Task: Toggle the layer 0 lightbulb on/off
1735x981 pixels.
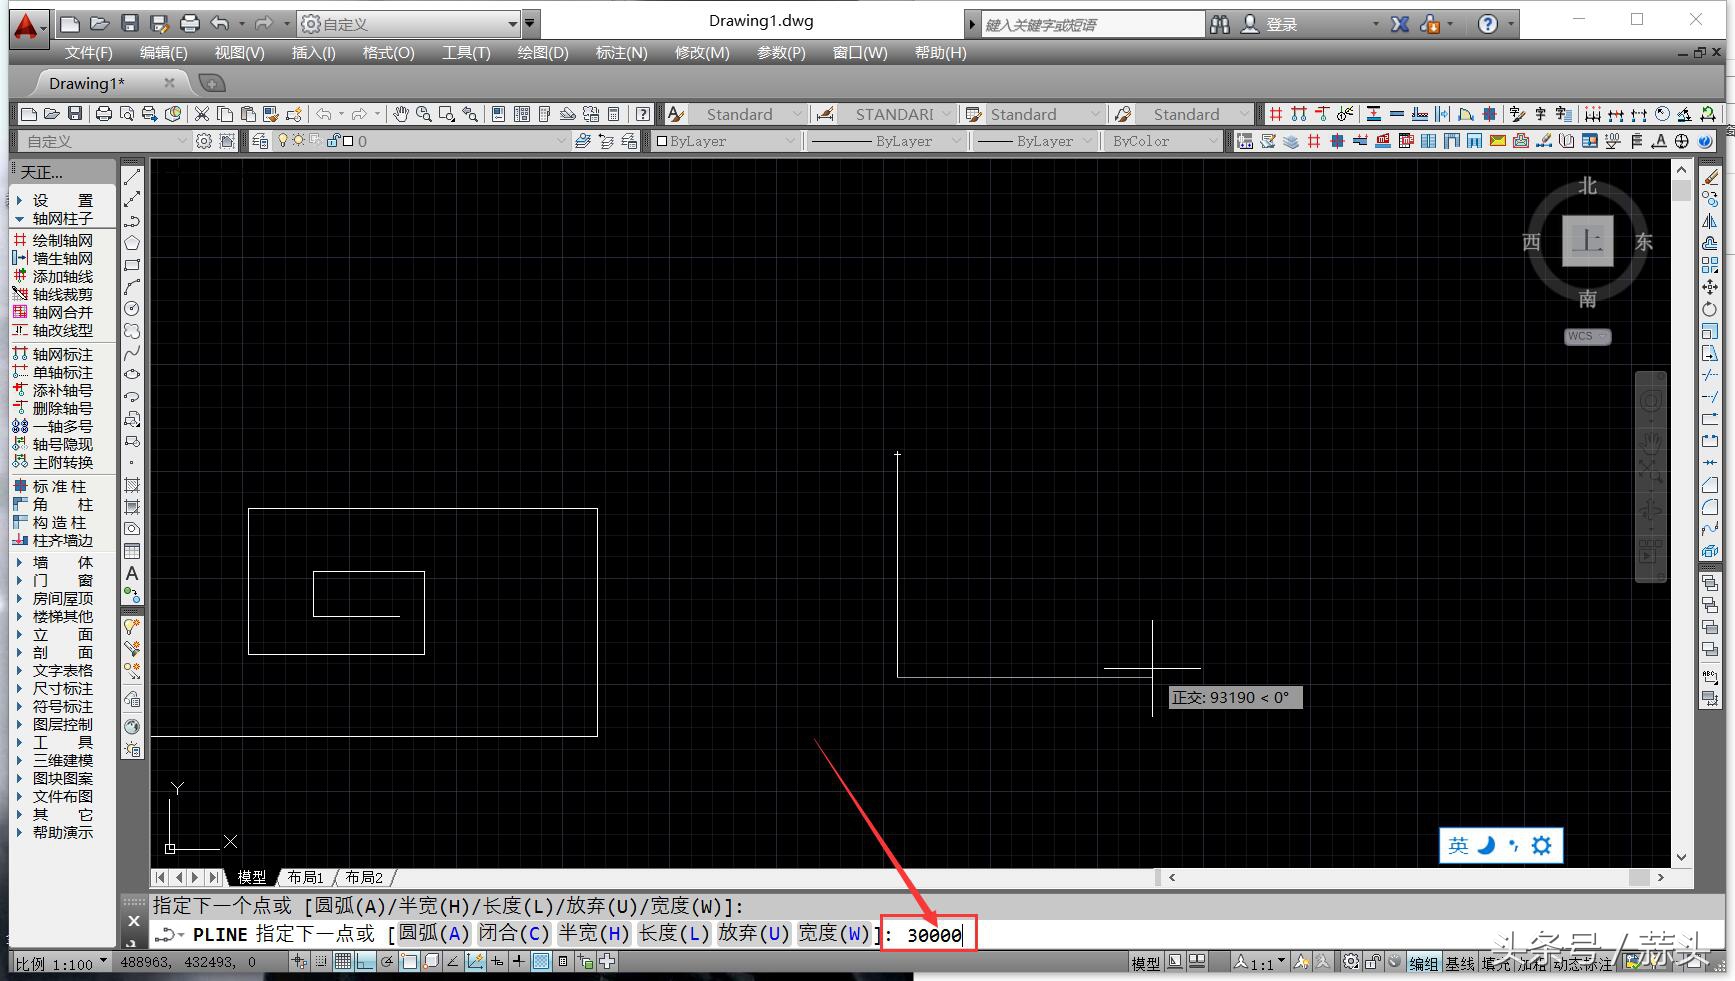Action: click(x=284, y=141)
